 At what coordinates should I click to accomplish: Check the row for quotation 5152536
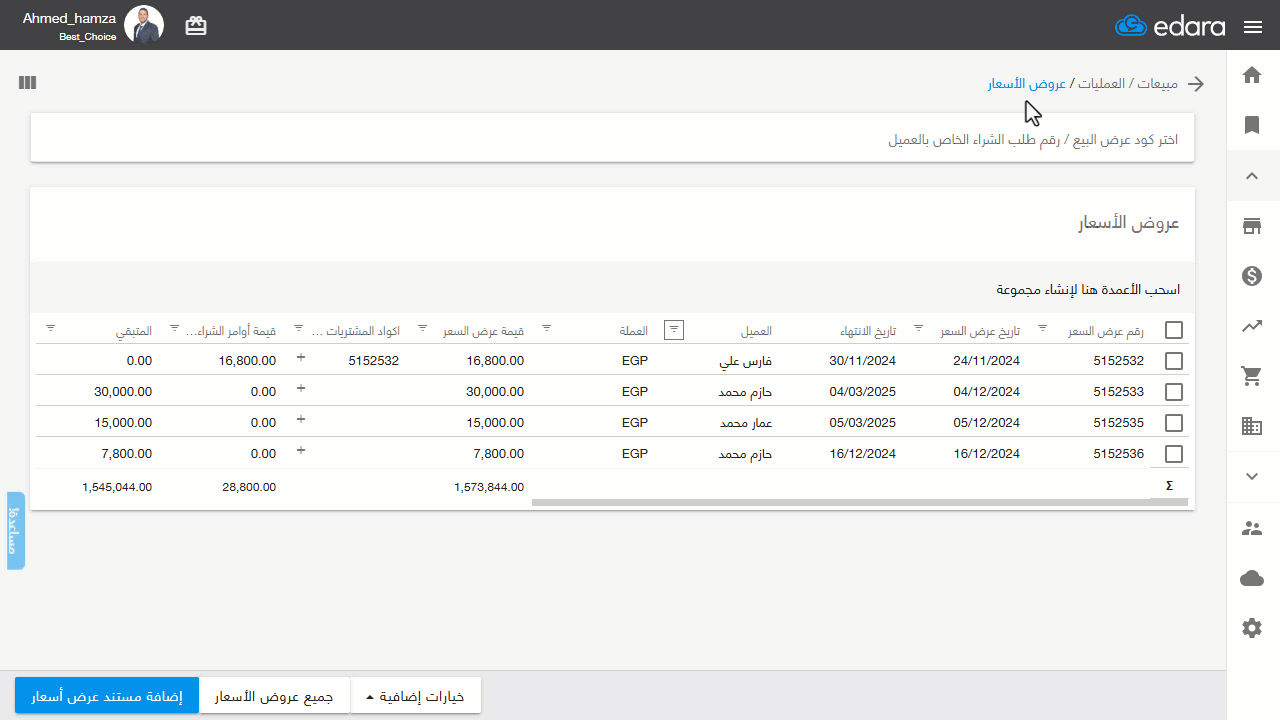[1174, 454]
